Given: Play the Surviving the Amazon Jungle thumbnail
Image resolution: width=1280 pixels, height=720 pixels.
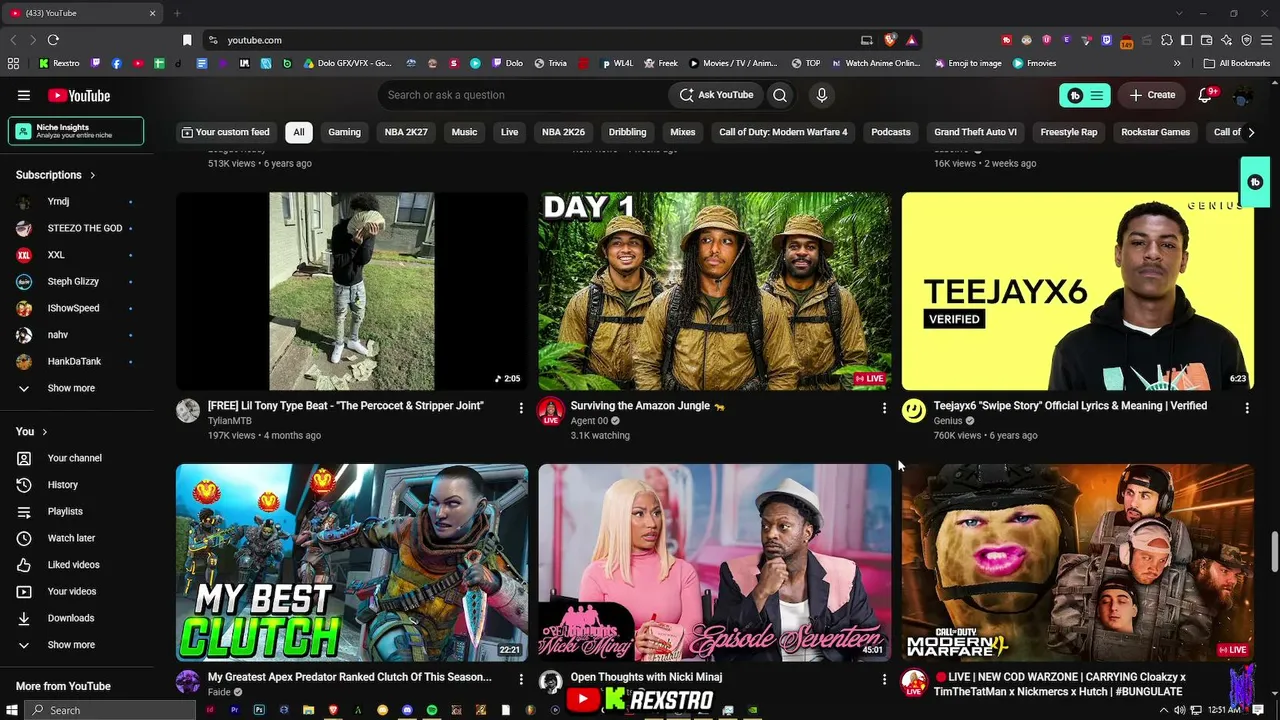Looking at the screenshot, I should click(715, 291).
